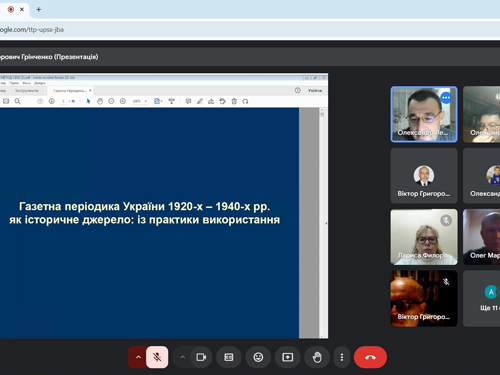The height and width of the screenshot is (375, 500).
Task: Open the Інструменти tab in Acrobat
Action: (27, 91)
